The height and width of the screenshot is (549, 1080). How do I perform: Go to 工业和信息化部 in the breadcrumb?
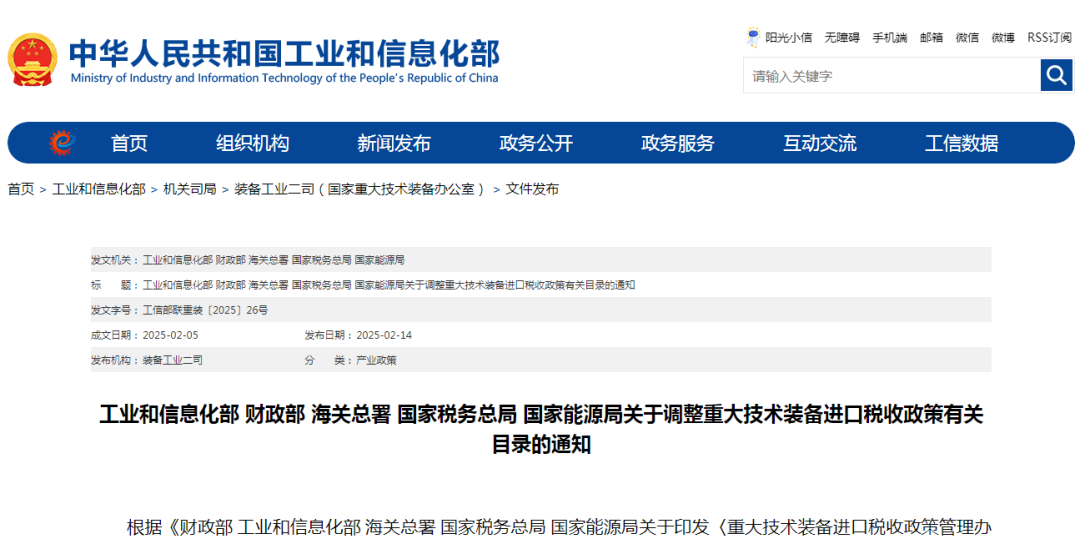click(x=99, y=189)
